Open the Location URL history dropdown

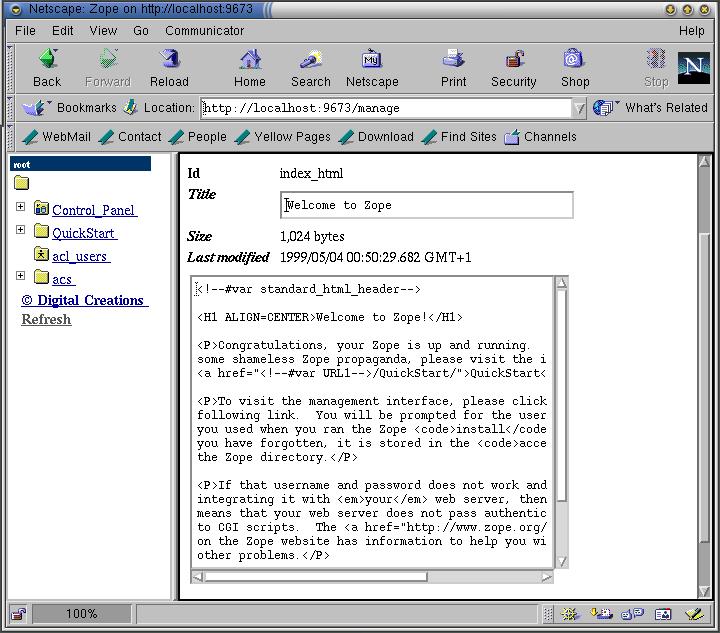579,108
